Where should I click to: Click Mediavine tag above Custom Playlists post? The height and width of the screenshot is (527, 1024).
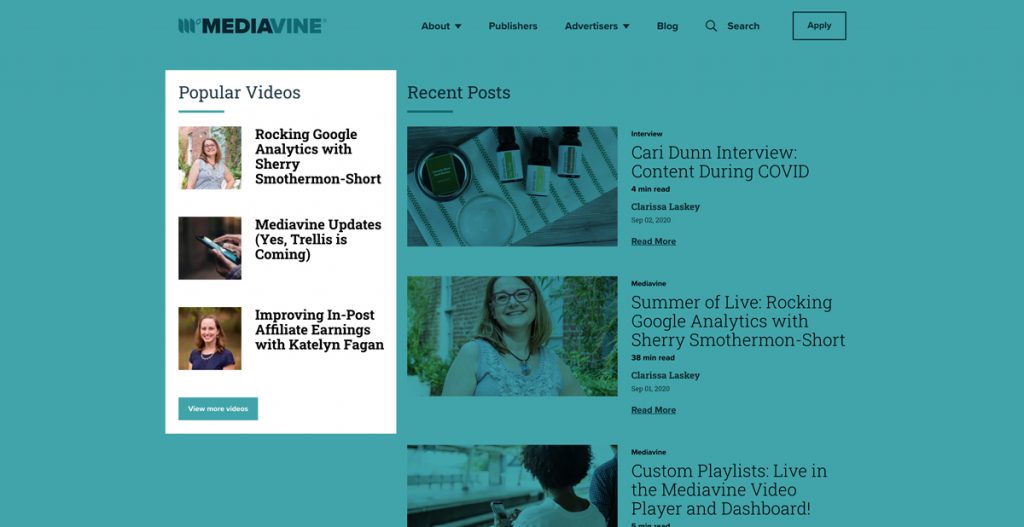[x=648, y=452]
